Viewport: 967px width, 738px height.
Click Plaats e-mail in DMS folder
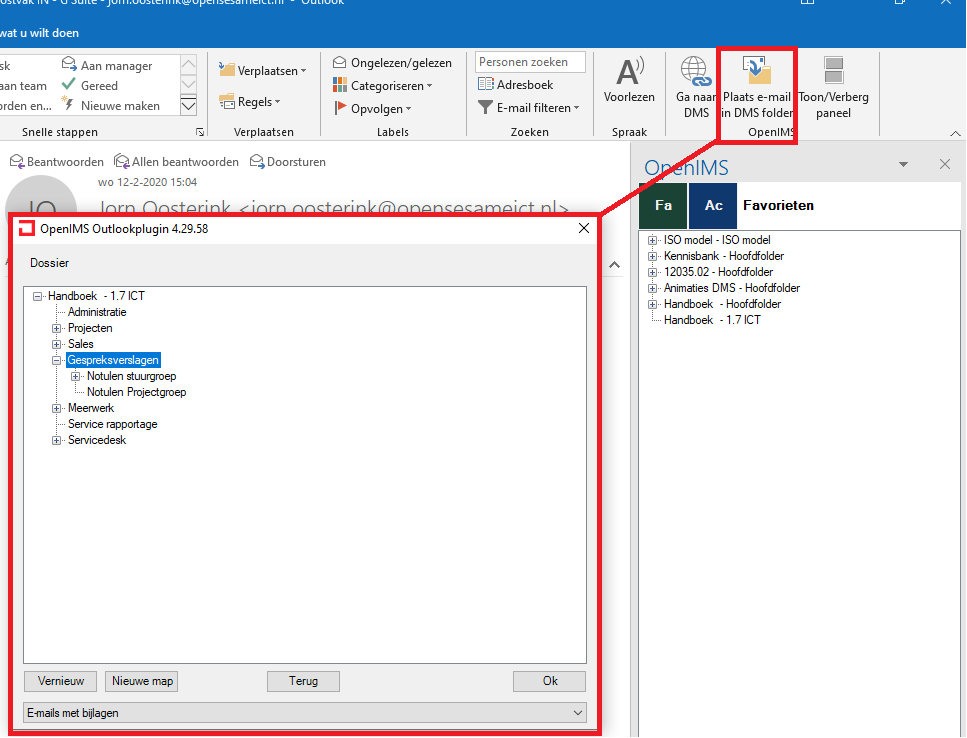[757, 88]
